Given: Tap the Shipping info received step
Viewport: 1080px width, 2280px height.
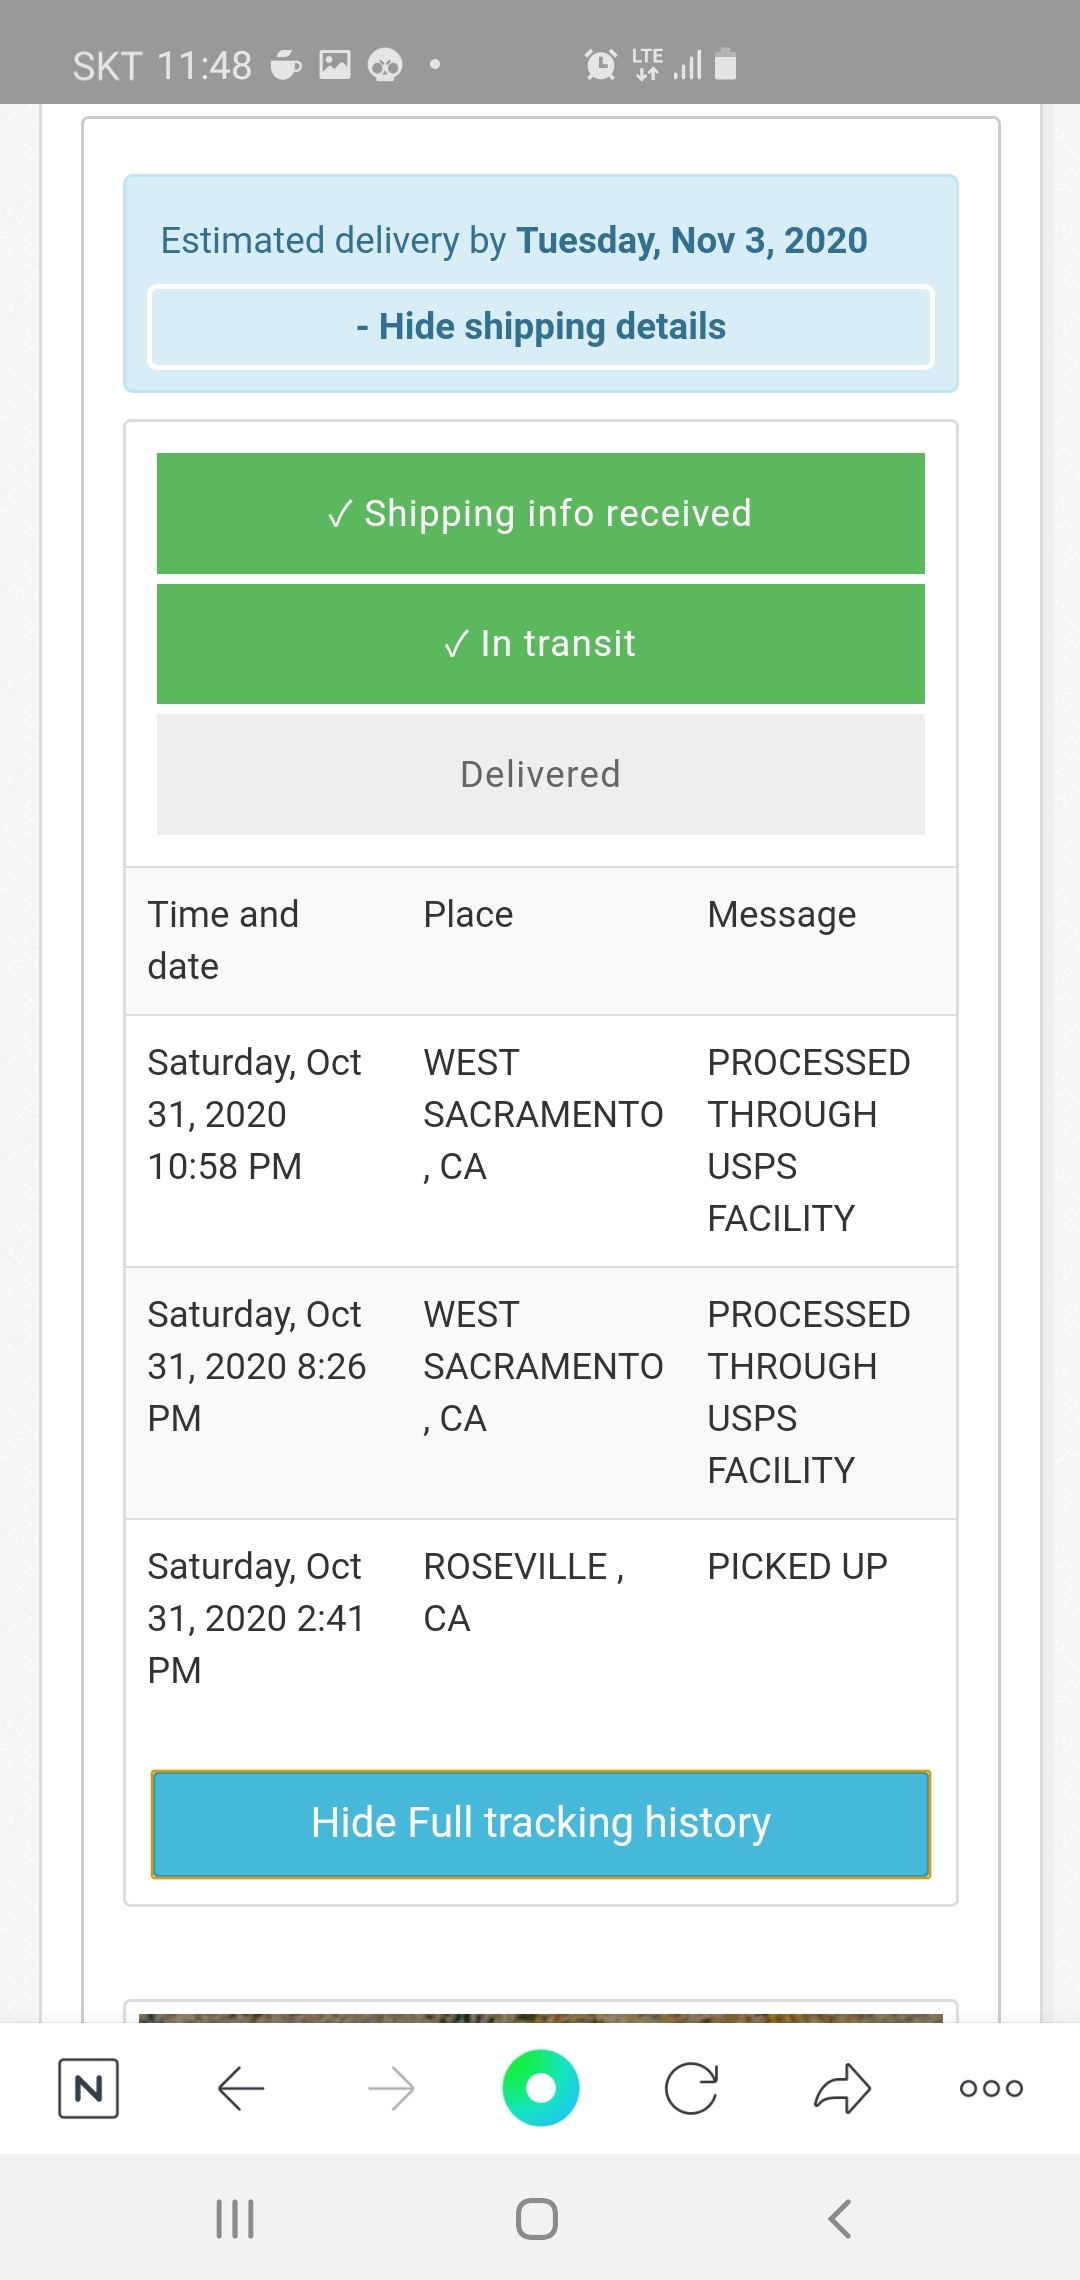Looking at the screenshot, I should [x=540, y=513].
